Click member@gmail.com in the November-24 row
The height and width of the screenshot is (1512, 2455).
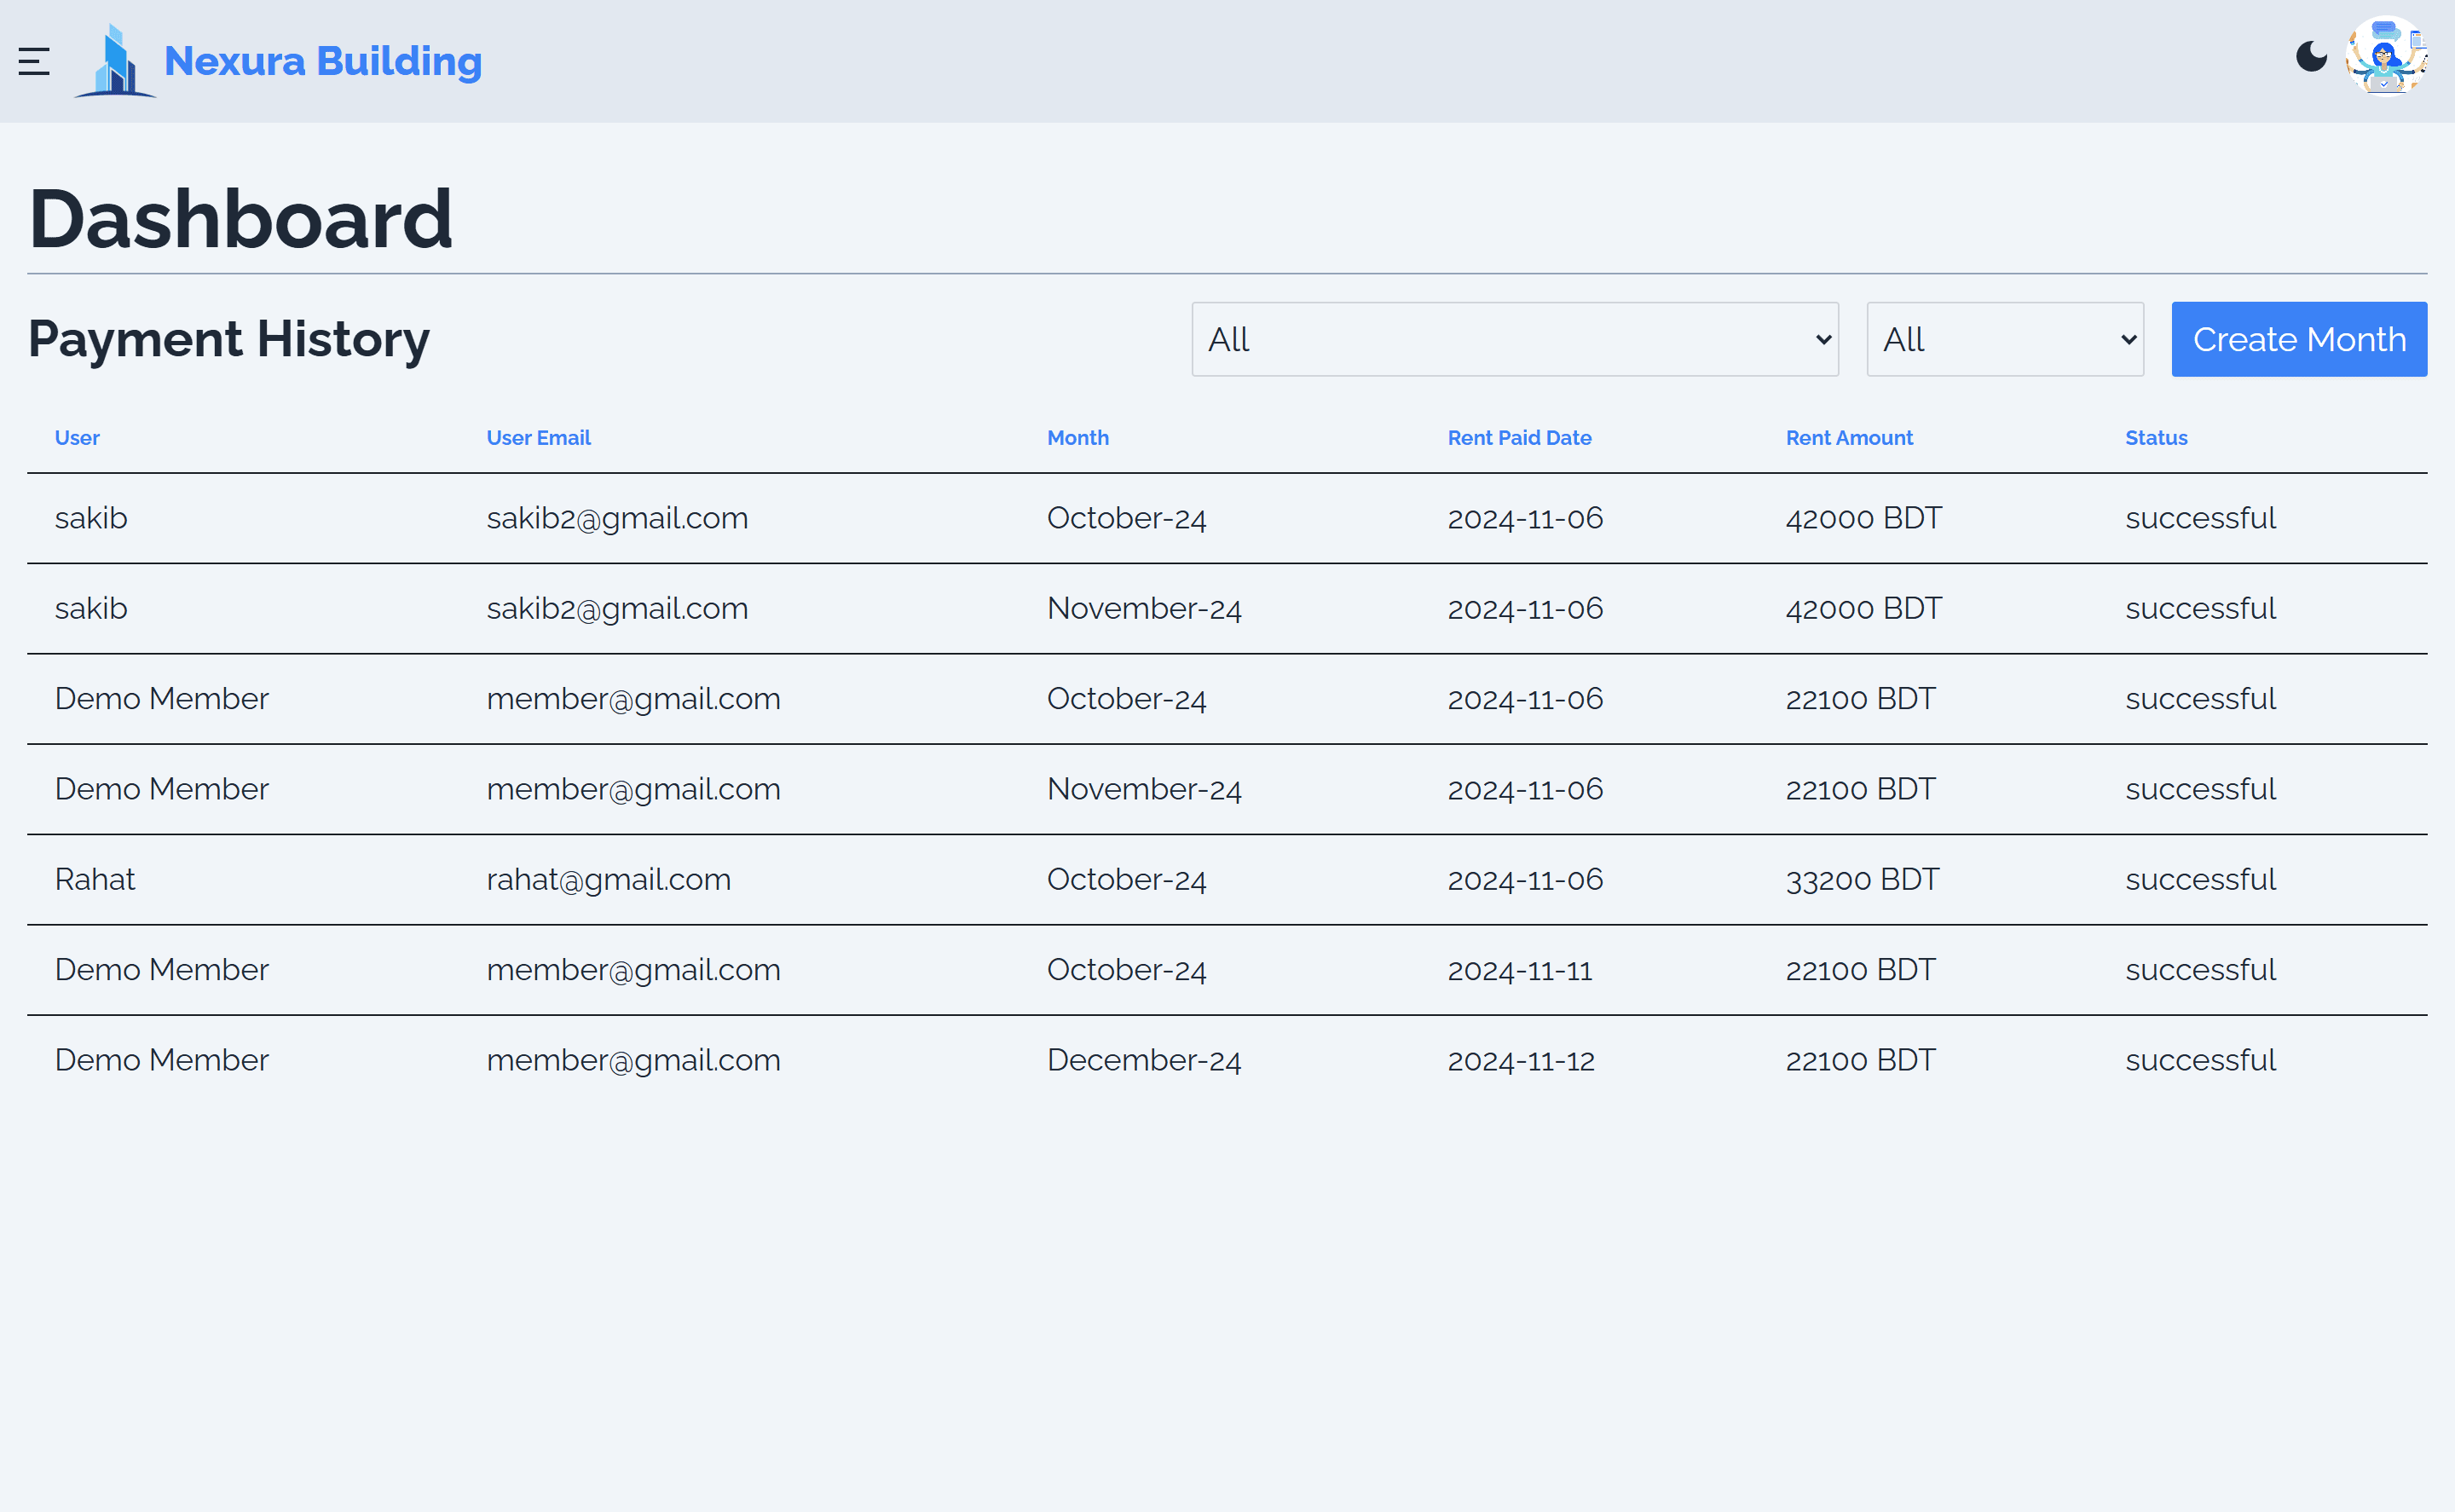tap(633, 788)
